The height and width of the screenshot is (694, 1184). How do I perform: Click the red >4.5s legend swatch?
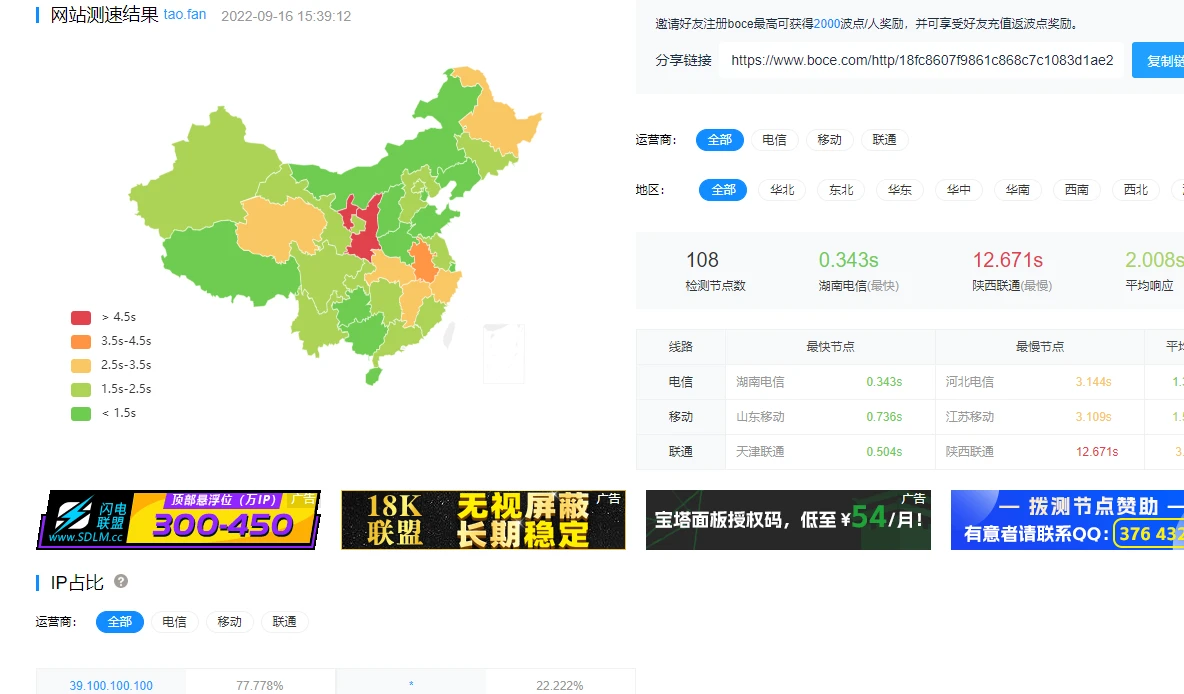point(81,317)
